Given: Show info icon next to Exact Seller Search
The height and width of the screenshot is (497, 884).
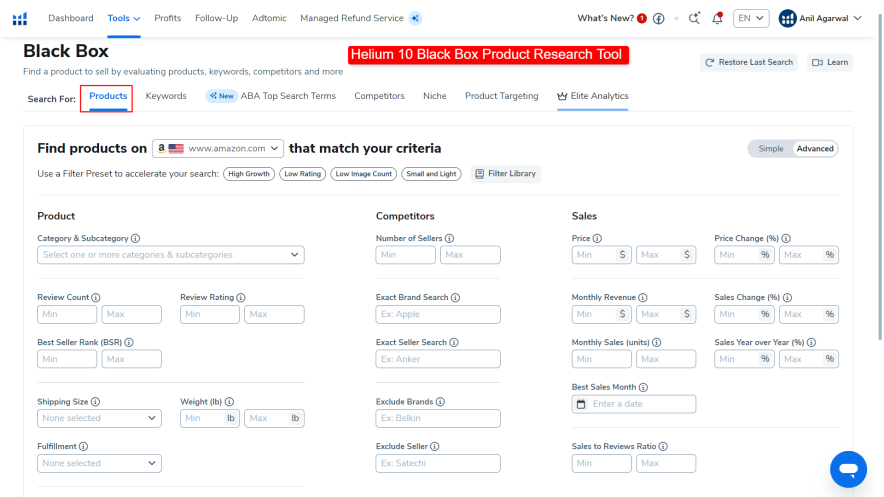Looking at the screenshot, I should tap(454, 343).
